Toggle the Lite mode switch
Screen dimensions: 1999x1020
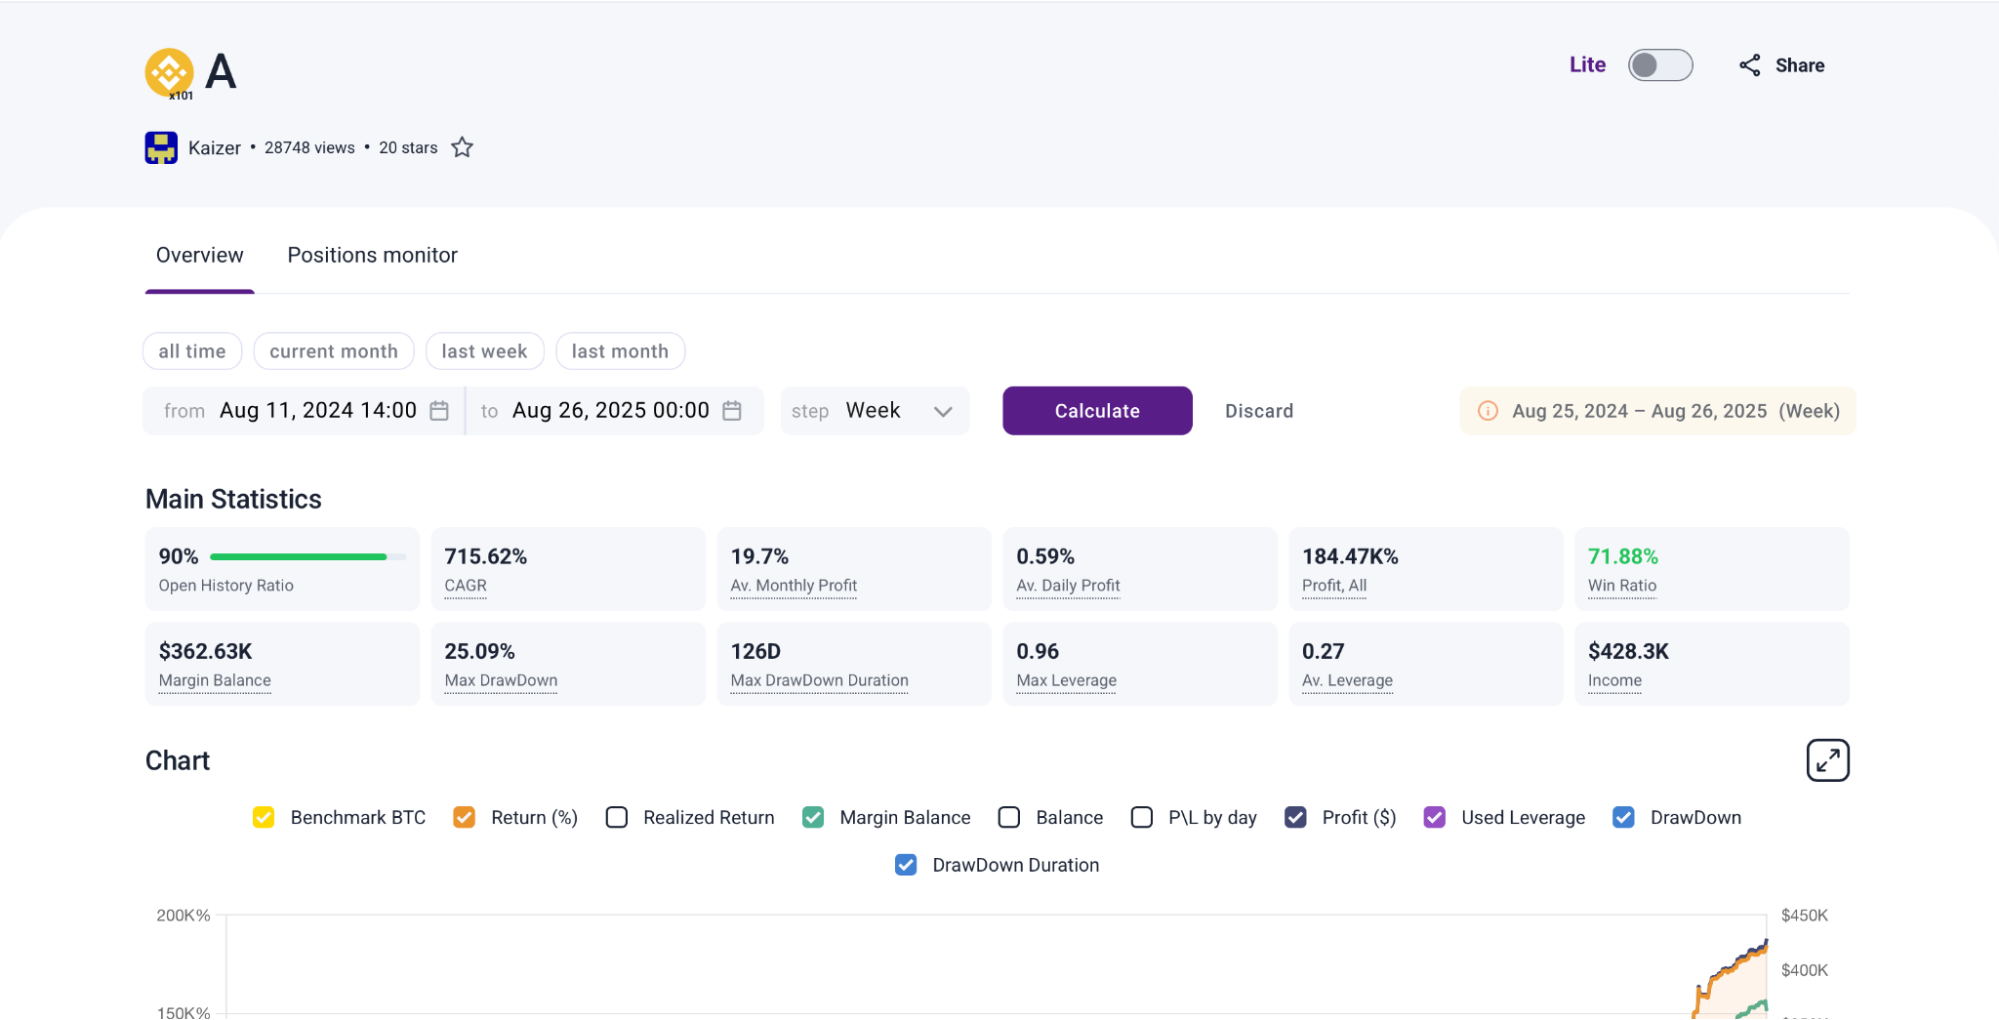1660,66
